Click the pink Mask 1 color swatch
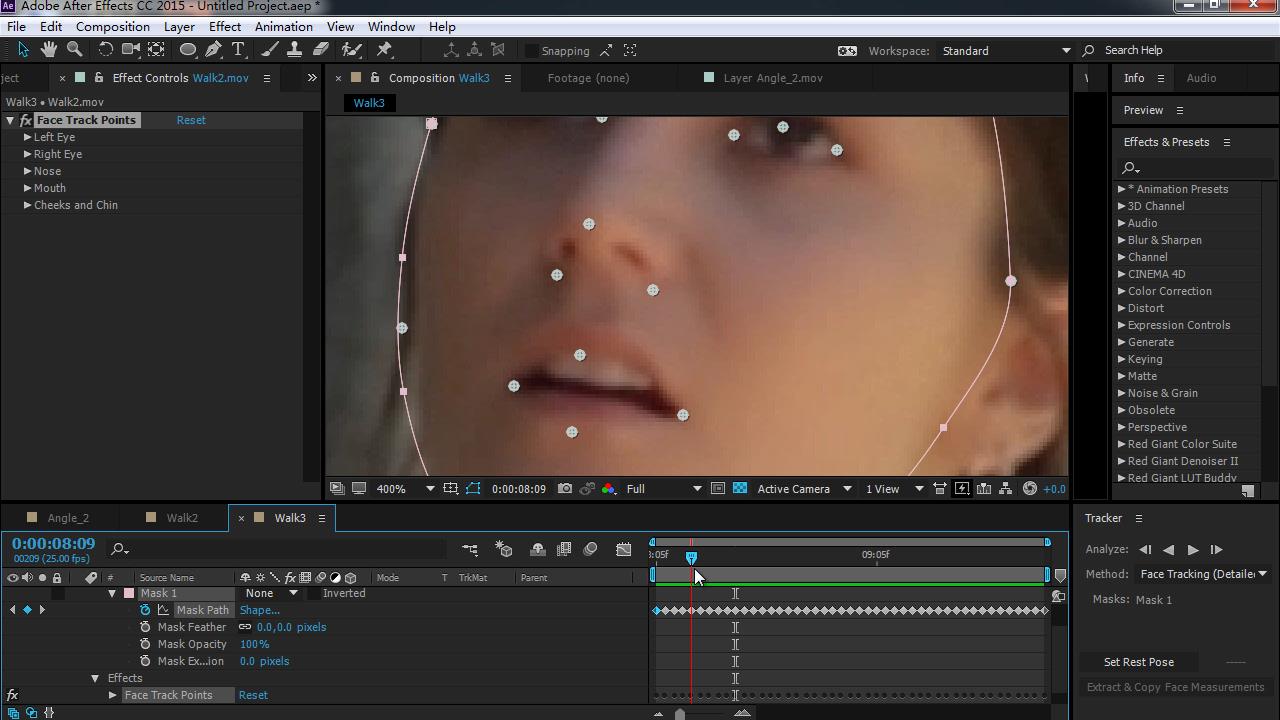Viewport: 1280px width, 720px height. (129, 594)
